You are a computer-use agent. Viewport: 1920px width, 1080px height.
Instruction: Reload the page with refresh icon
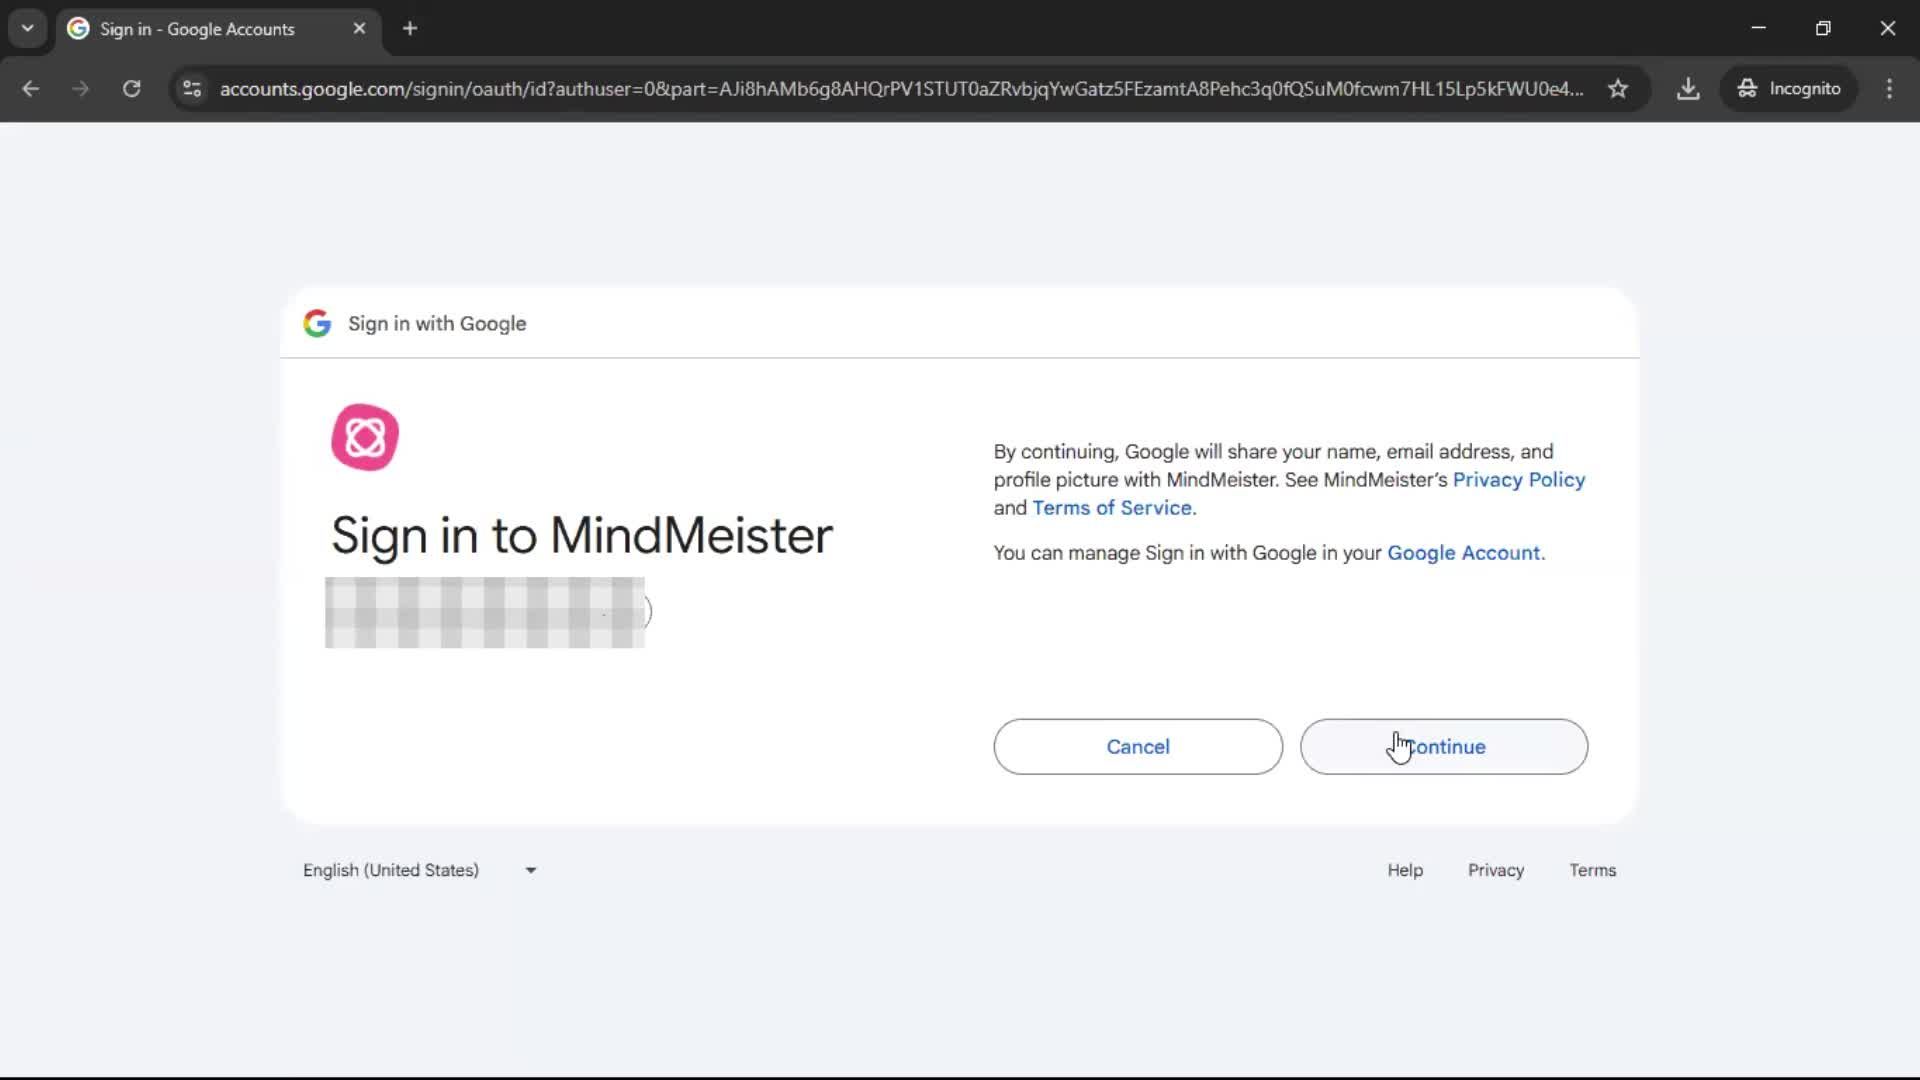point(131,89)
